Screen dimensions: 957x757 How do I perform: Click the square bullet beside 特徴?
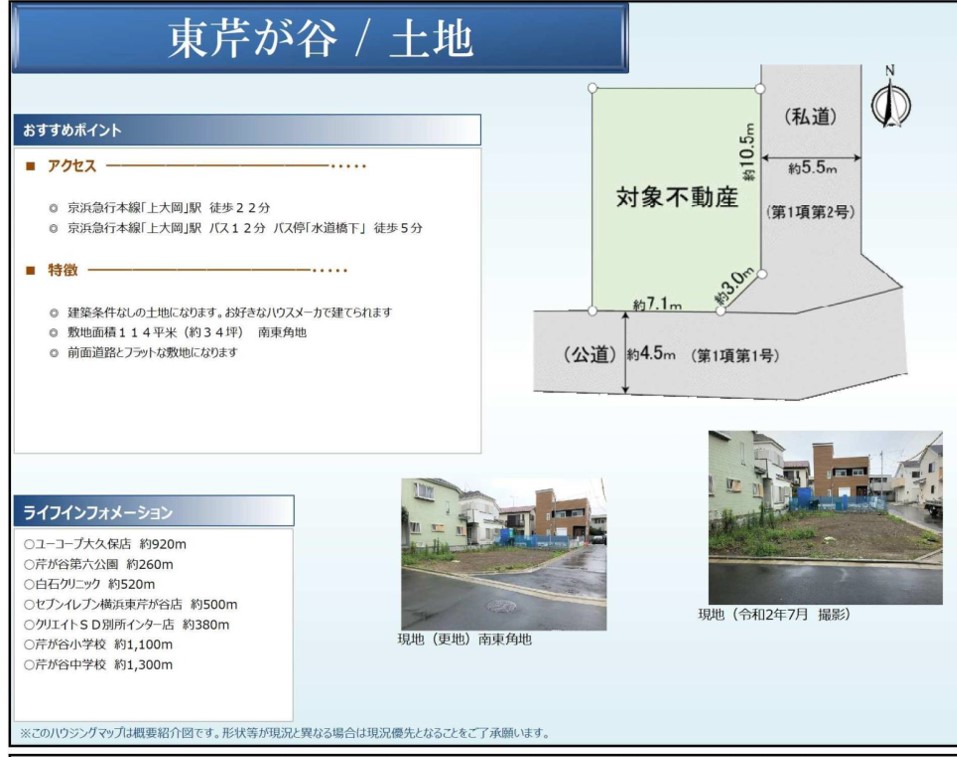(30, 270)
